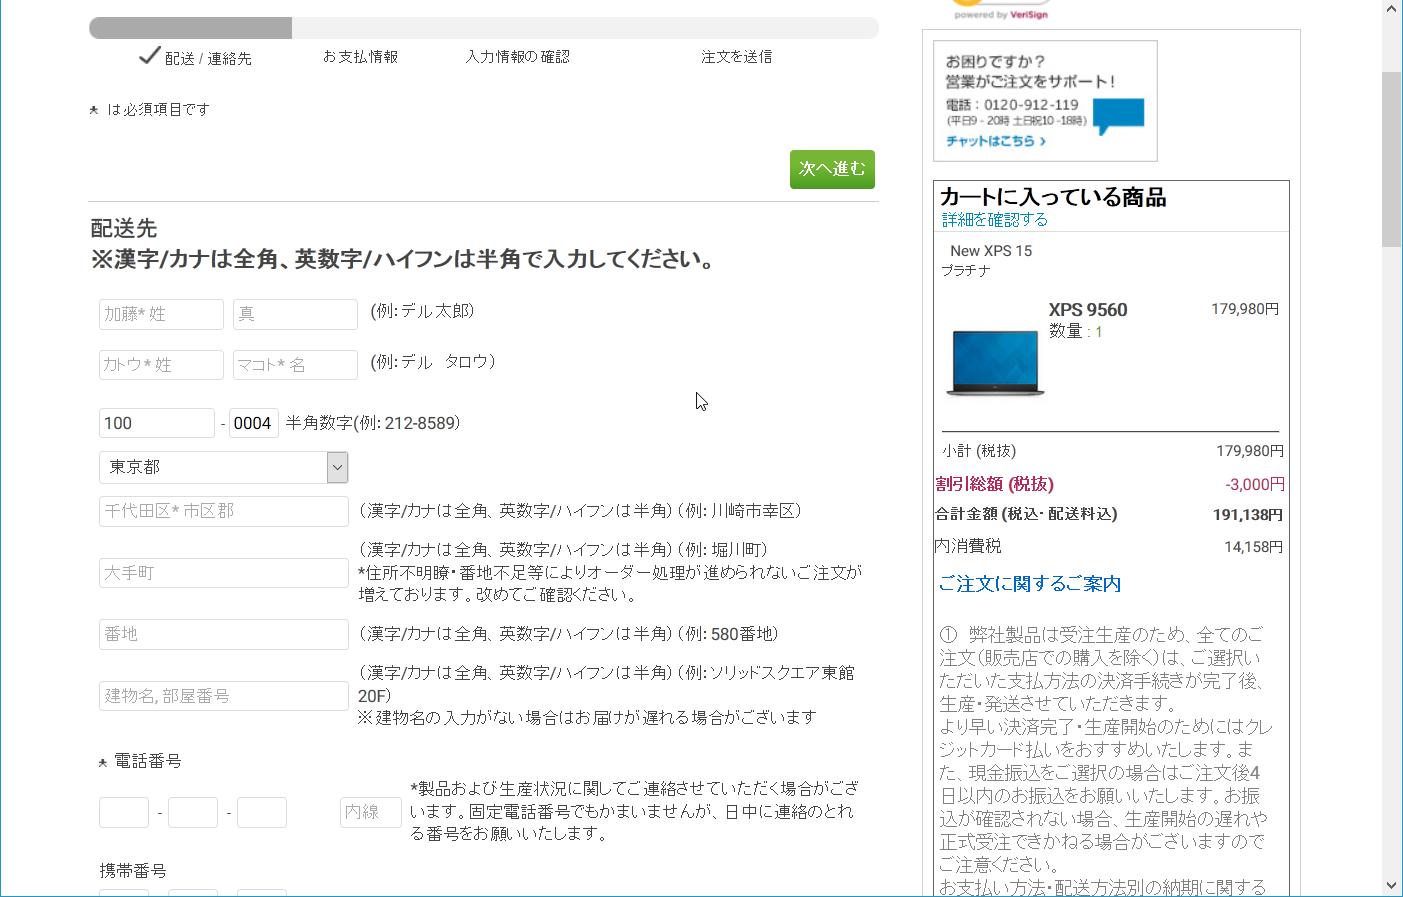Image resolution: width=1403 pixels, height=897 pixels.
Task: Click the 内線 extension field
Action: coord(371,812)
